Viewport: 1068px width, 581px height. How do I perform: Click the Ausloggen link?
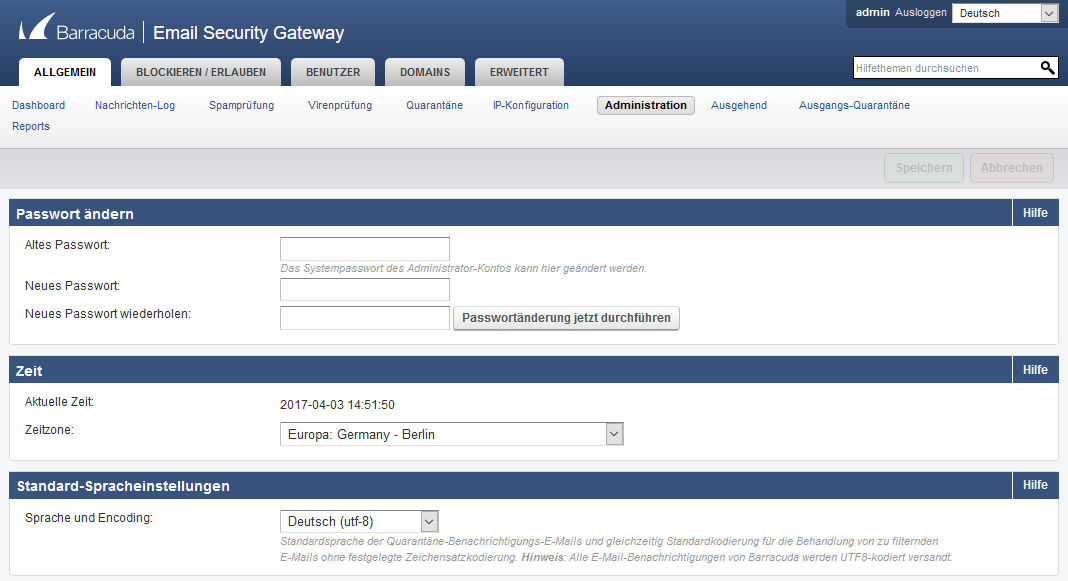click(920, 13)
